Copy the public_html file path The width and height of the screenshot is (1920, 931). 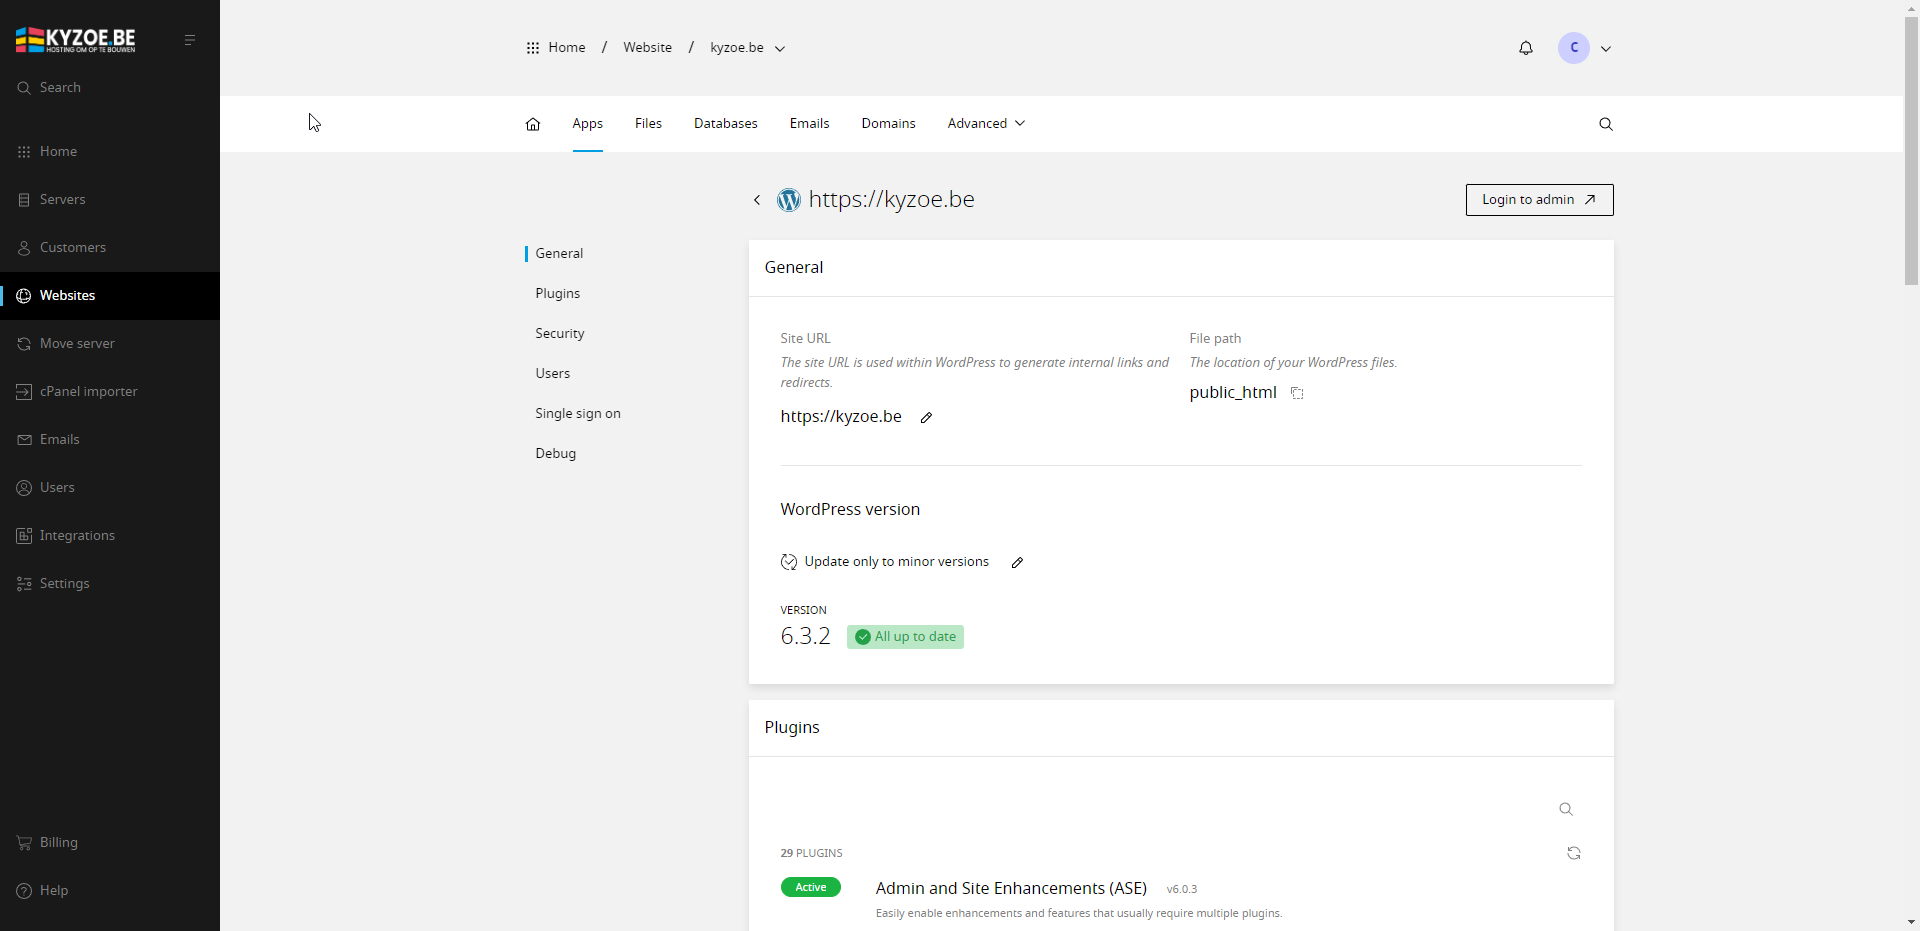coord(1297,393)
